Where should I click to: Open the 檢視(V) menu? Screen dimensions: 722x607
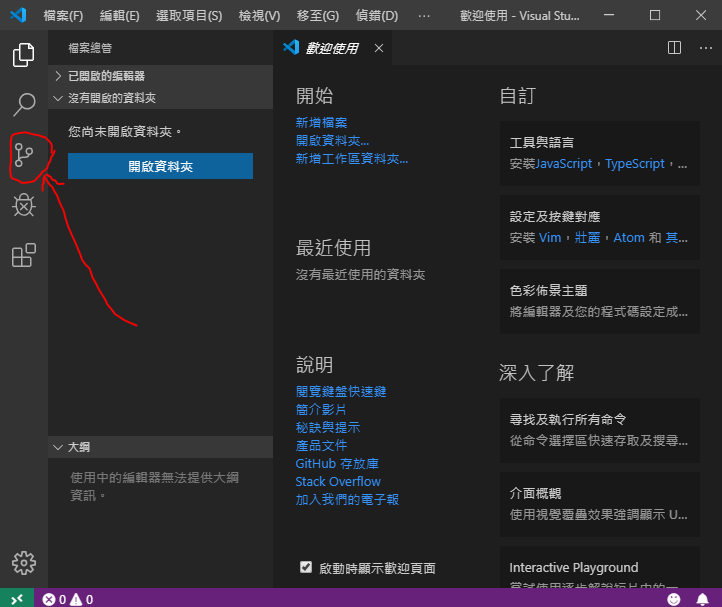click(x=259, y=16)
